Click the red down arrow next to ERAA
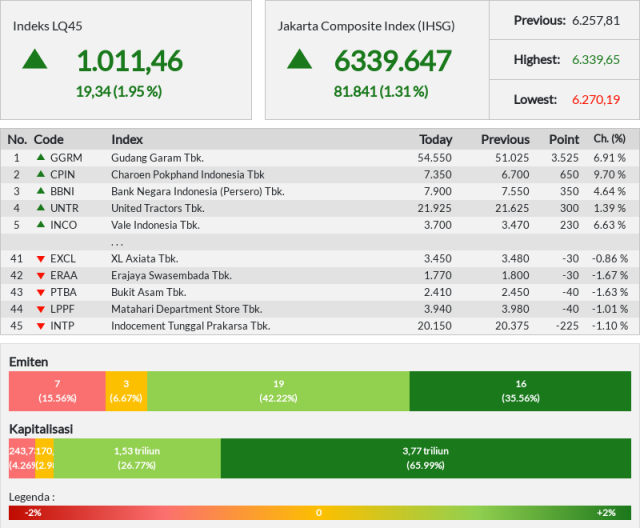This screenshot has height=528, width=640. pyautogui.click(x=41, y=276)
